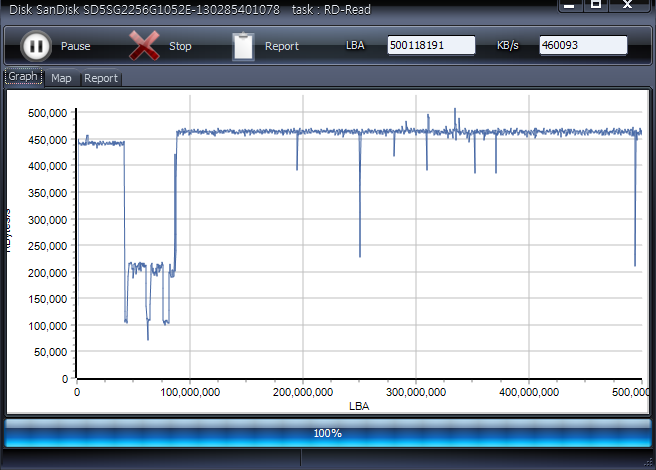Maximize the disk test window

pos(595,5)
